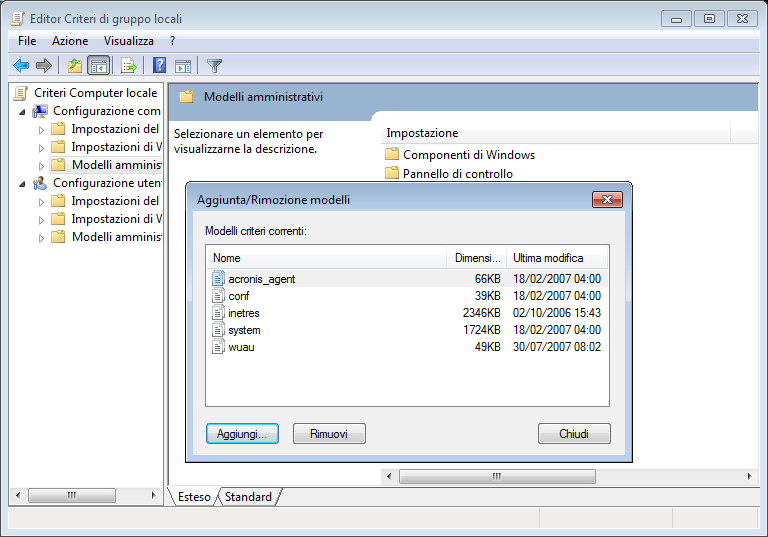This screenshot has height=537, width=768.
Task: Toggle the show/hide console tree icon
Action: [x=98, y=66]
